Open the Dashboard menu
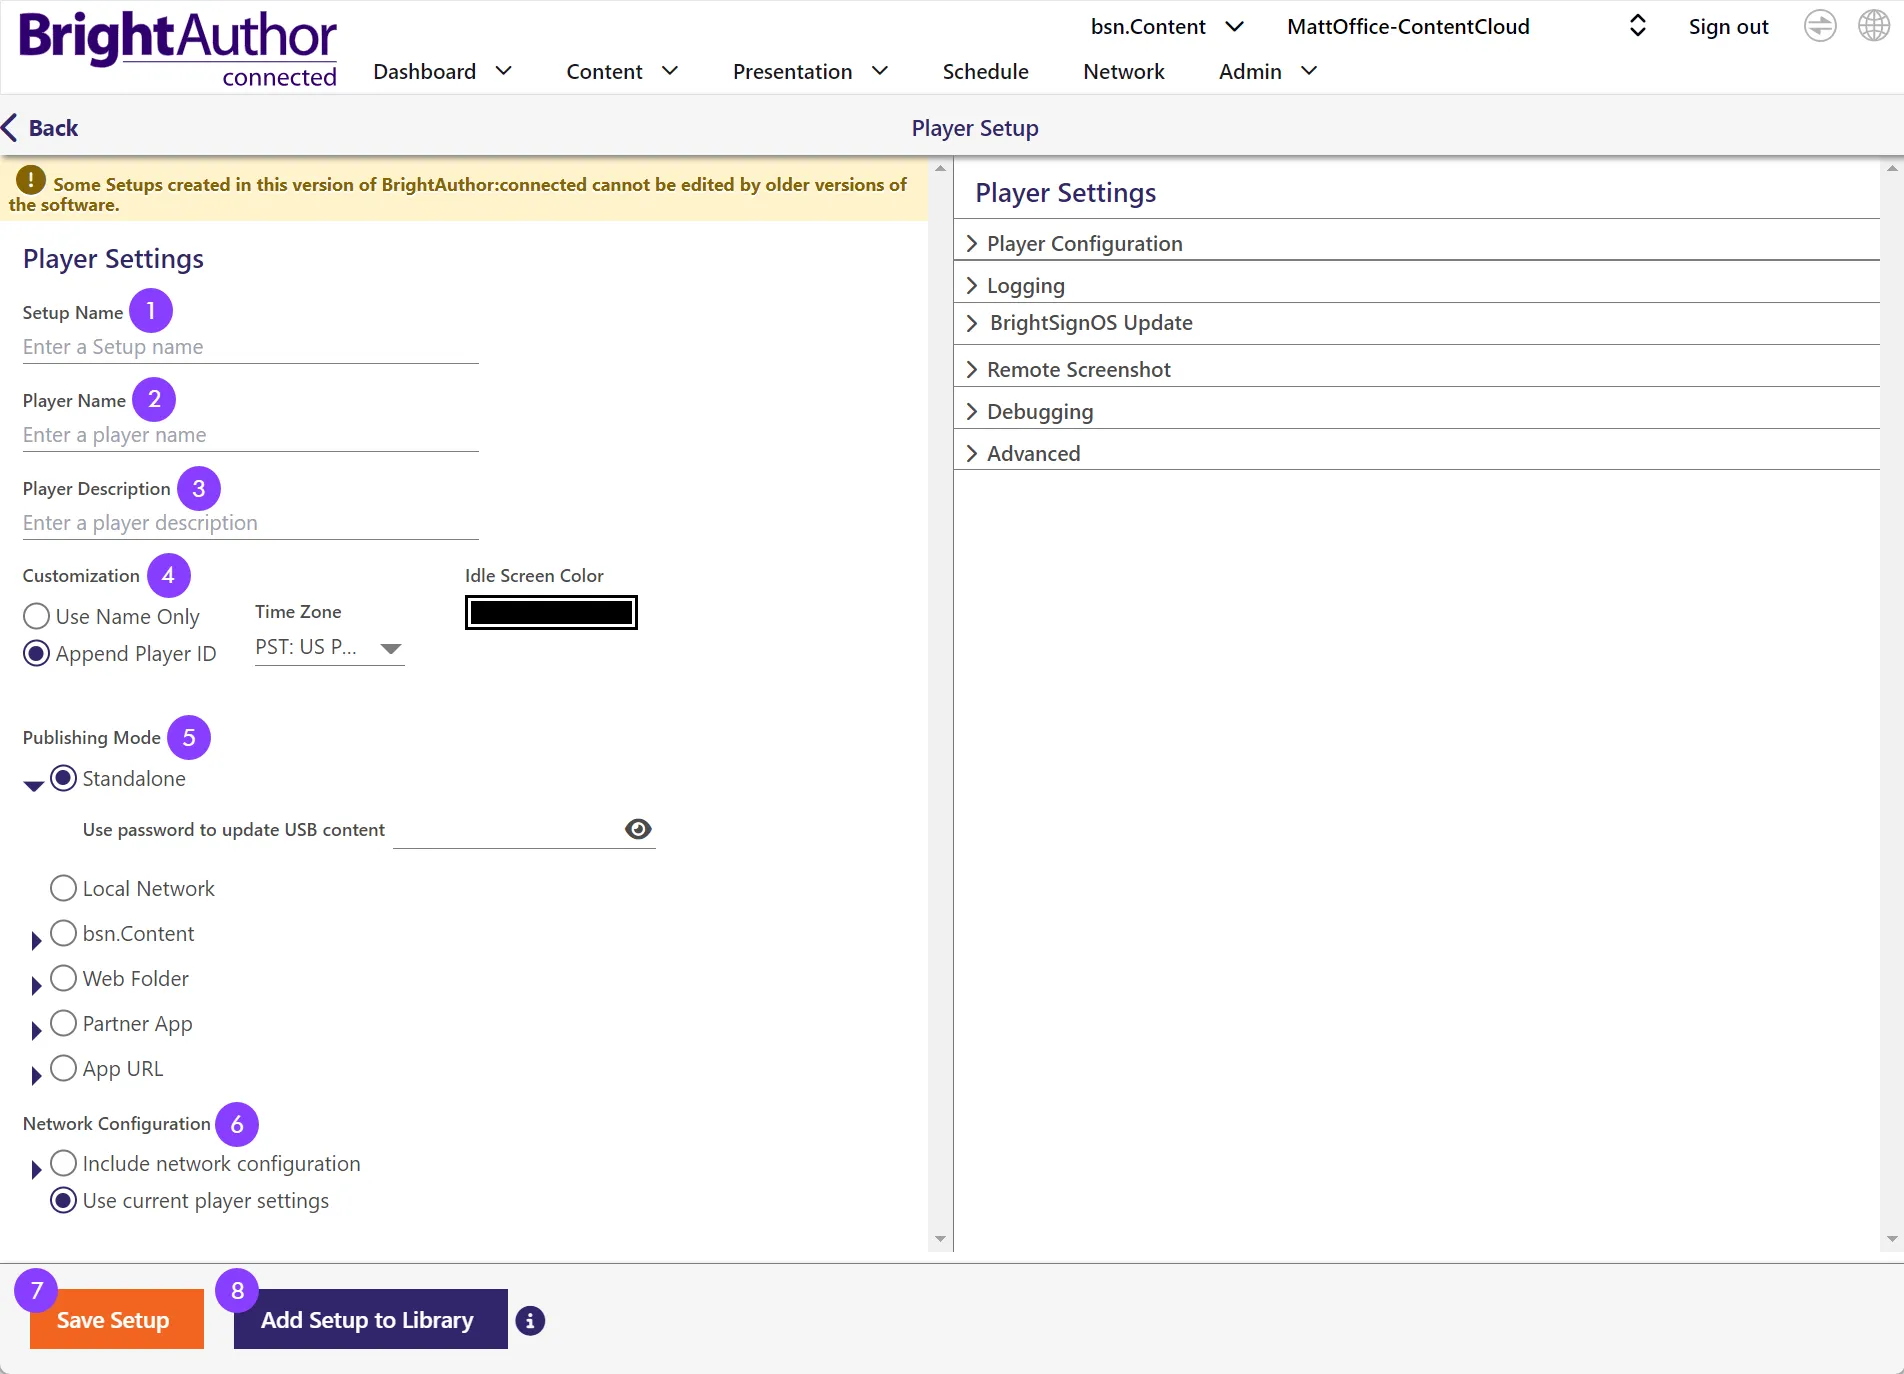 (x=443, y=71)
